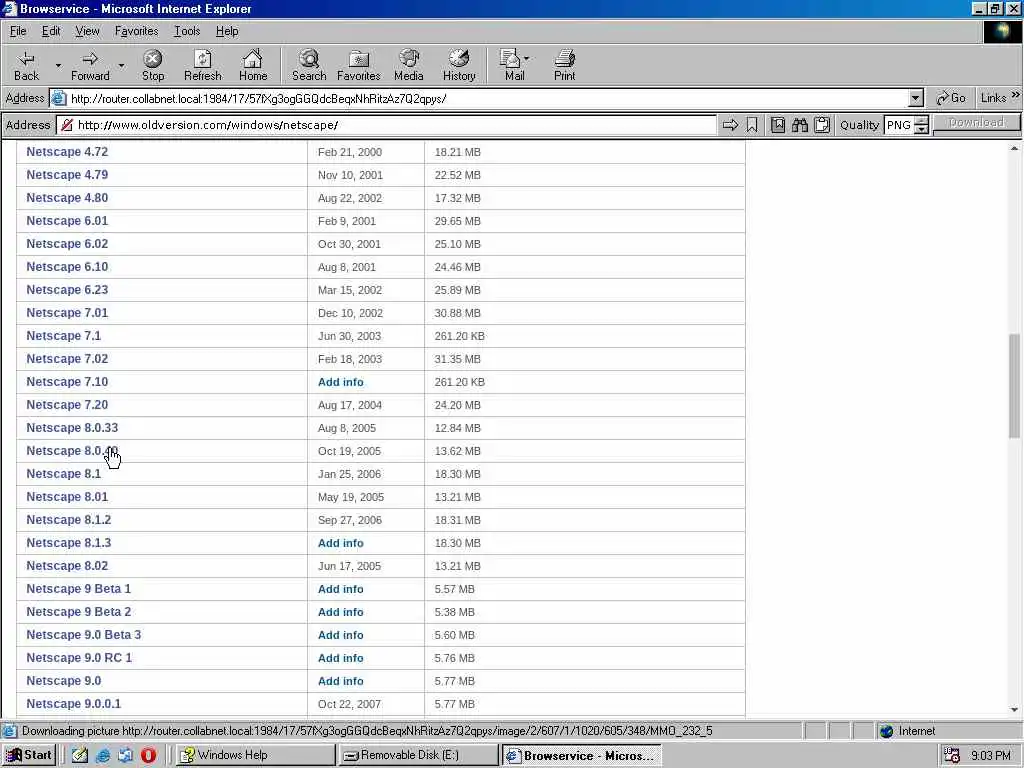Click the Start button on the taskbar
Image resolution: width=1024 pixels, height=768 pixels.
tap(29, 755)
